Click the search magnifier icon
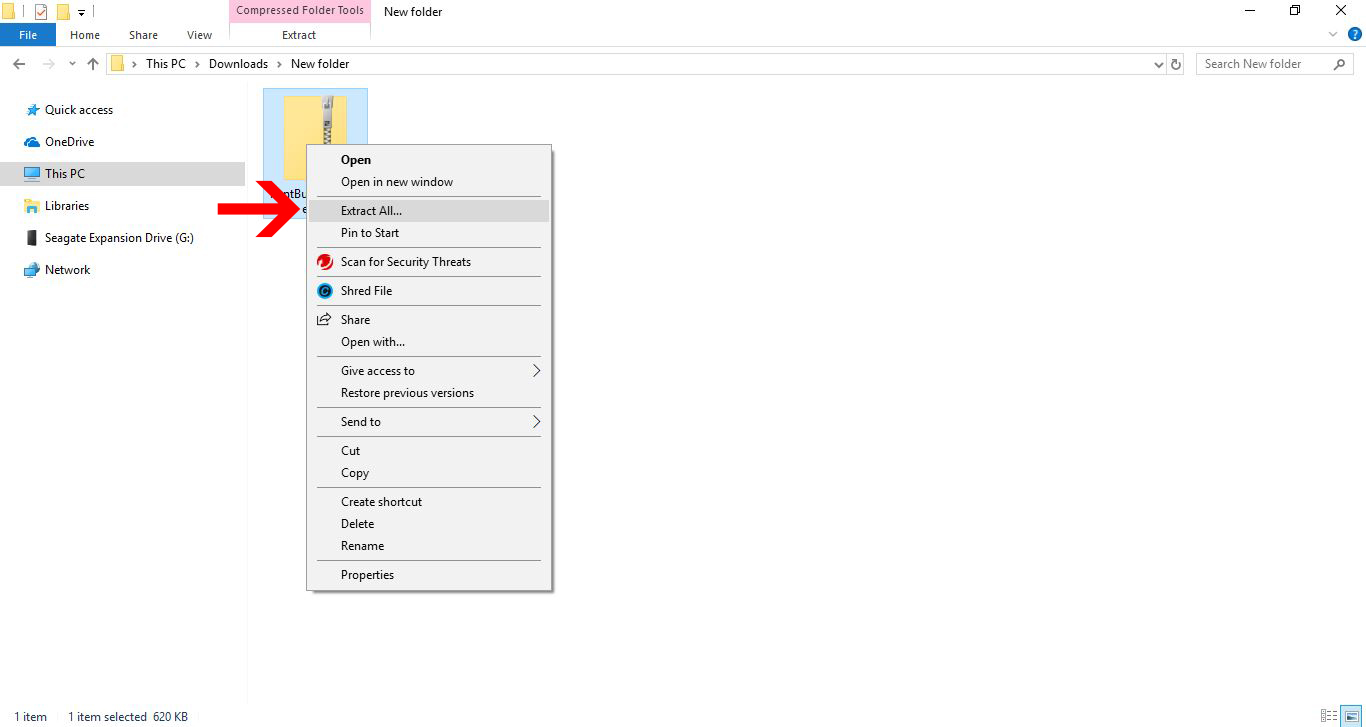This screenshot has width=1366, height=727. click(1340, 64)
